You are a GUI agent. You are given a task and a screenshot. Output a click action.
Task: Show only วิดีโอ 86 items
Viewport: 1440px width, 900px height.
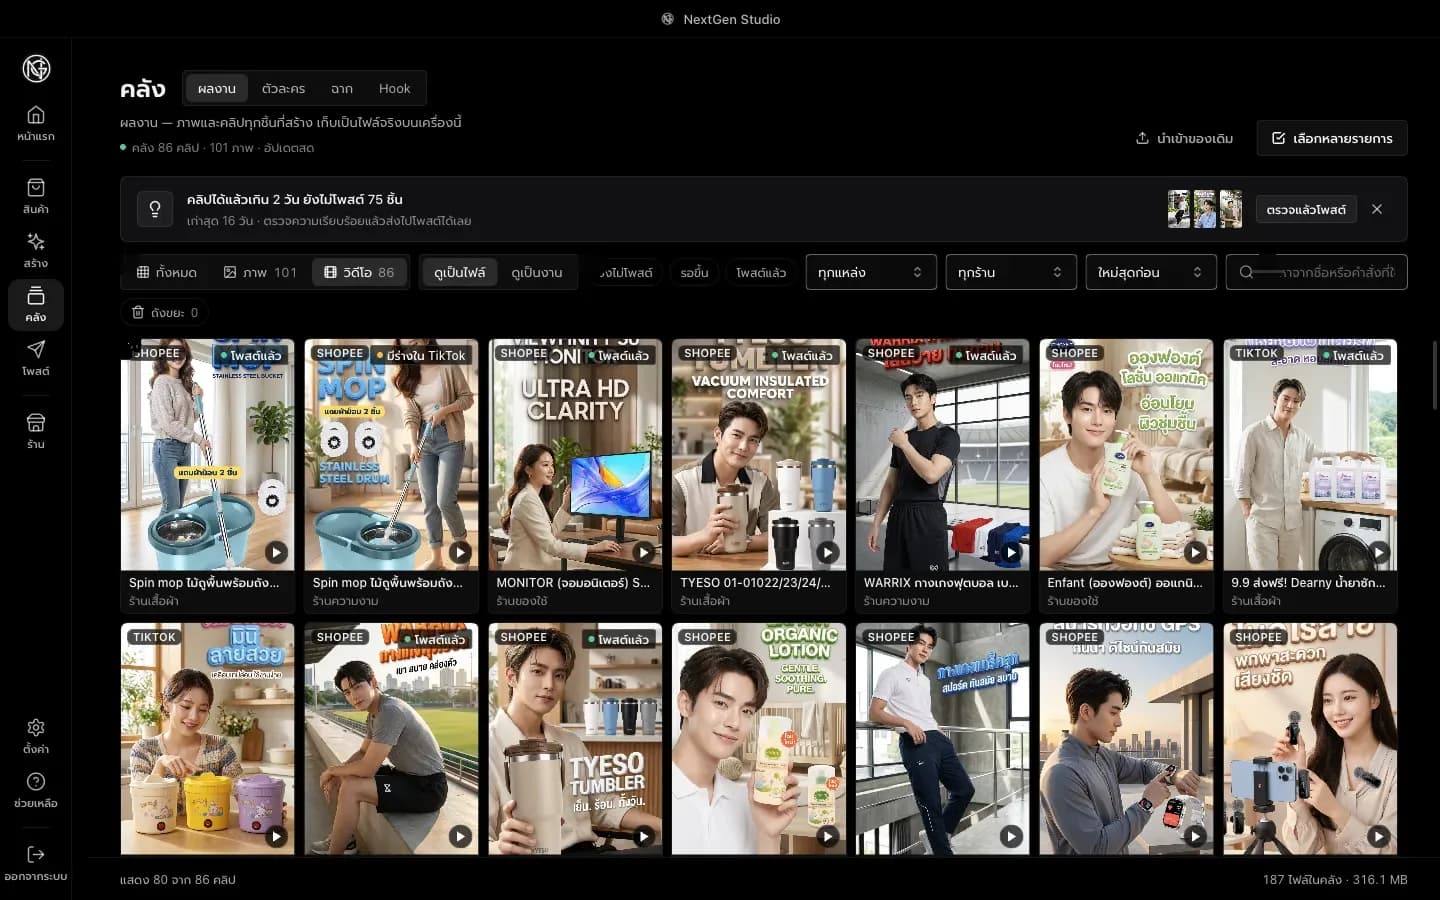pos(360,272)
